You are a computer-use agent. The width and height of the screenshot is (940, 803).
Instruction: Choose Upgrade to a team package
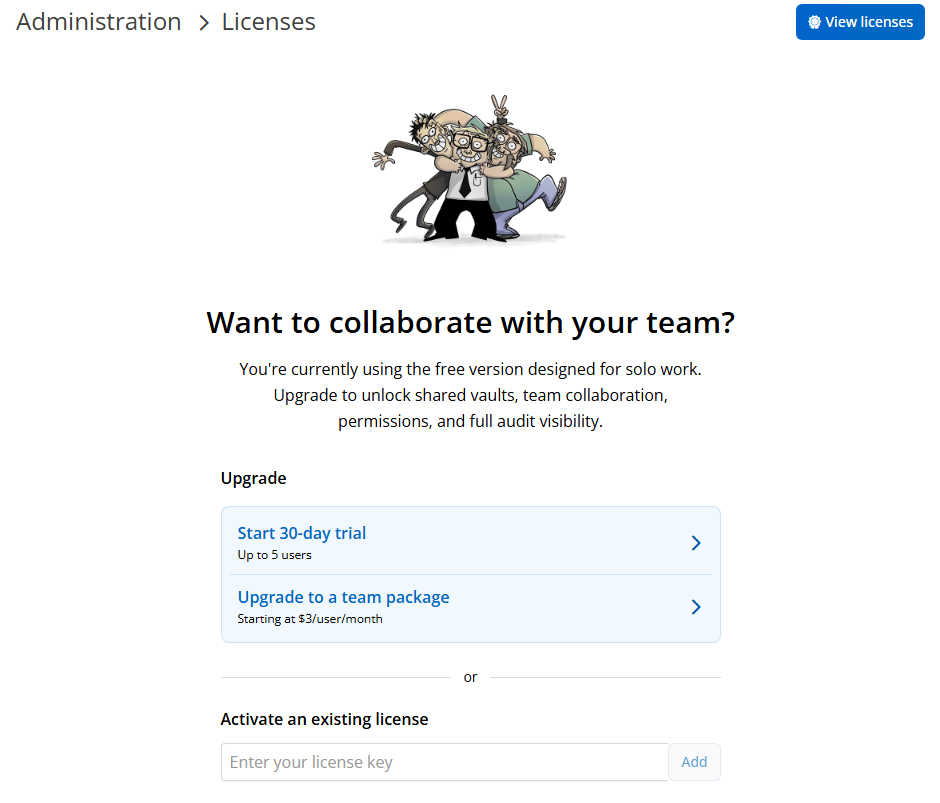pos(343,597)
